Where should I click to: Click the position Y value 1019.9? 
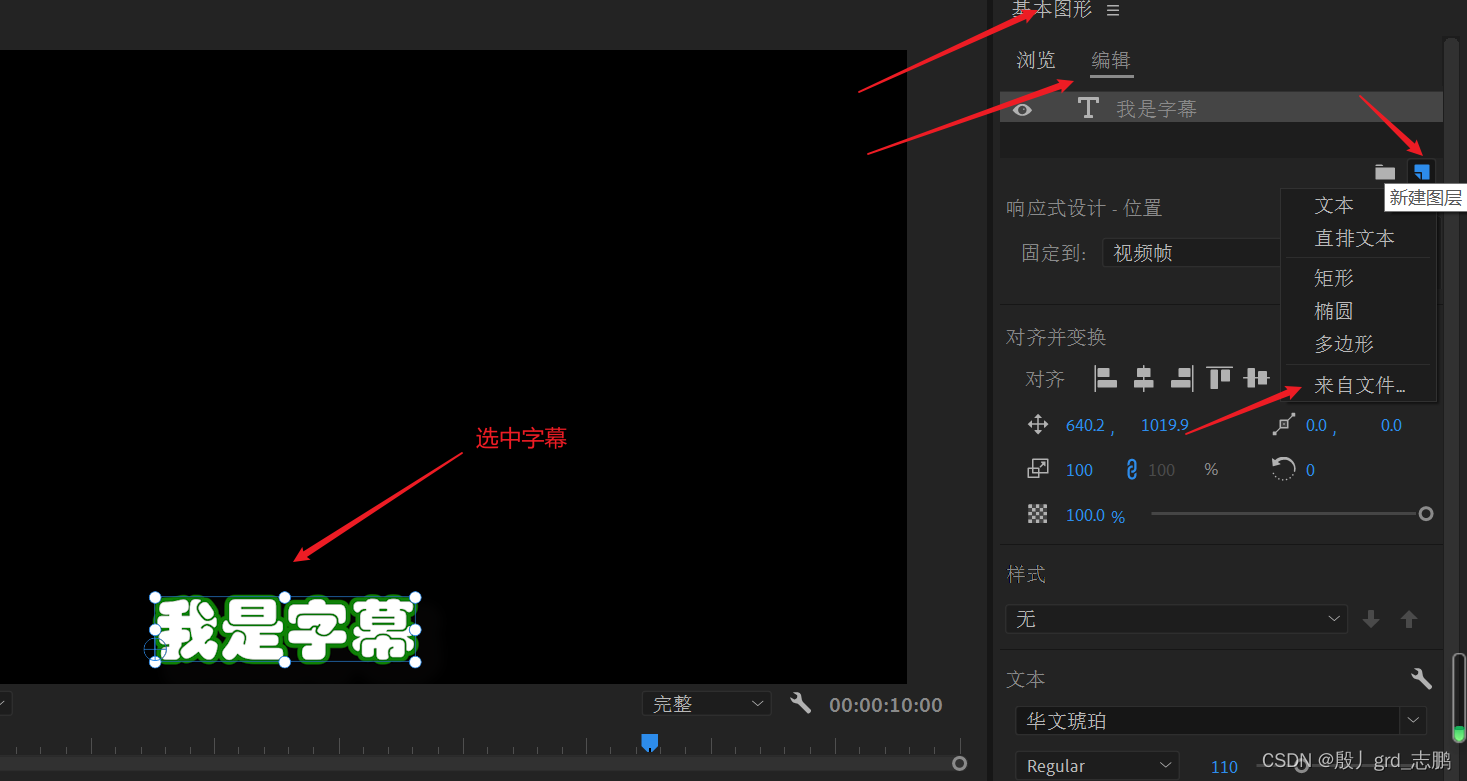1165,425
